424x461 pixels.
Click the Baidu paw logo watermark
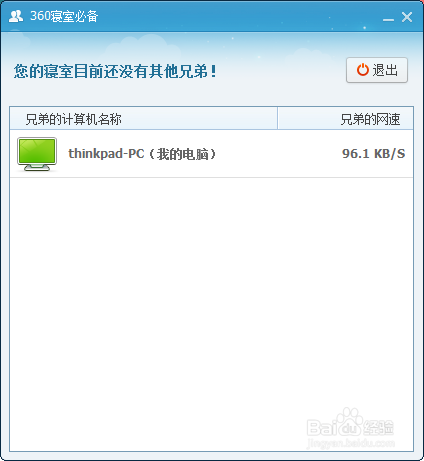pyautogui.click(x=349, y=421)
